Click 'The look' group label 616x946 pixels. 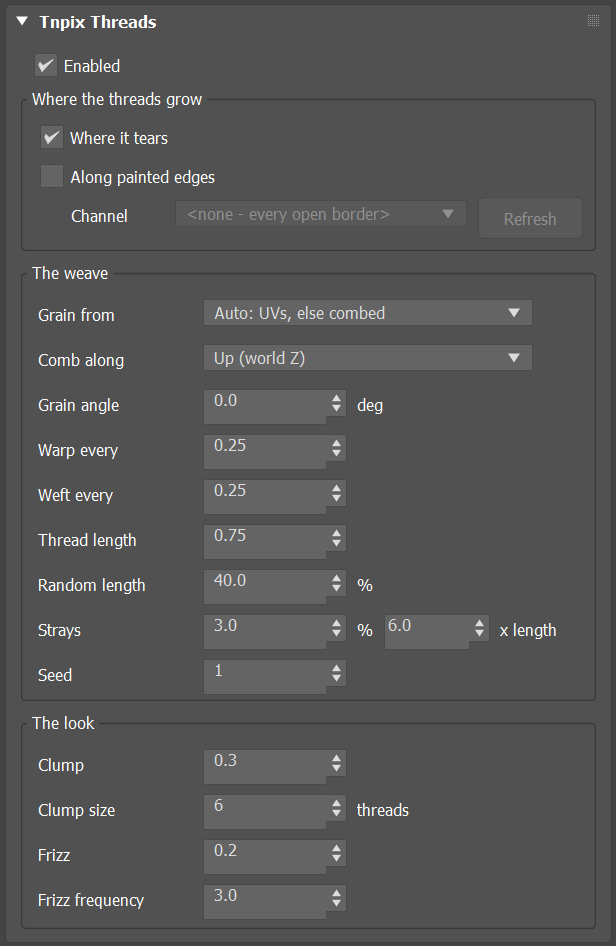coord(63,723)
